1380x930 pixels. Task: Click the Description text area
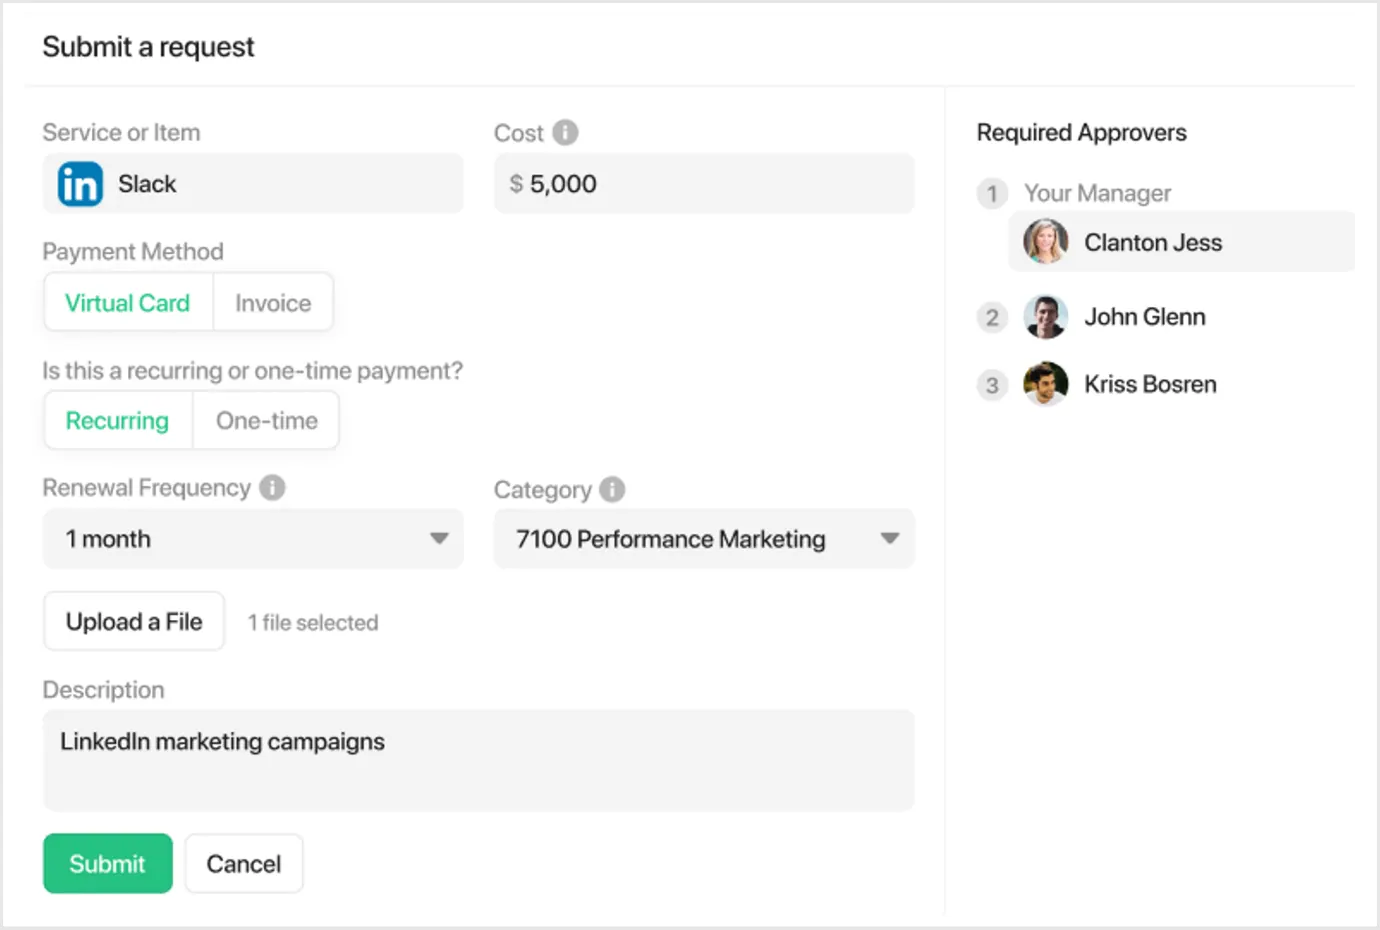(x=479, y=760)
